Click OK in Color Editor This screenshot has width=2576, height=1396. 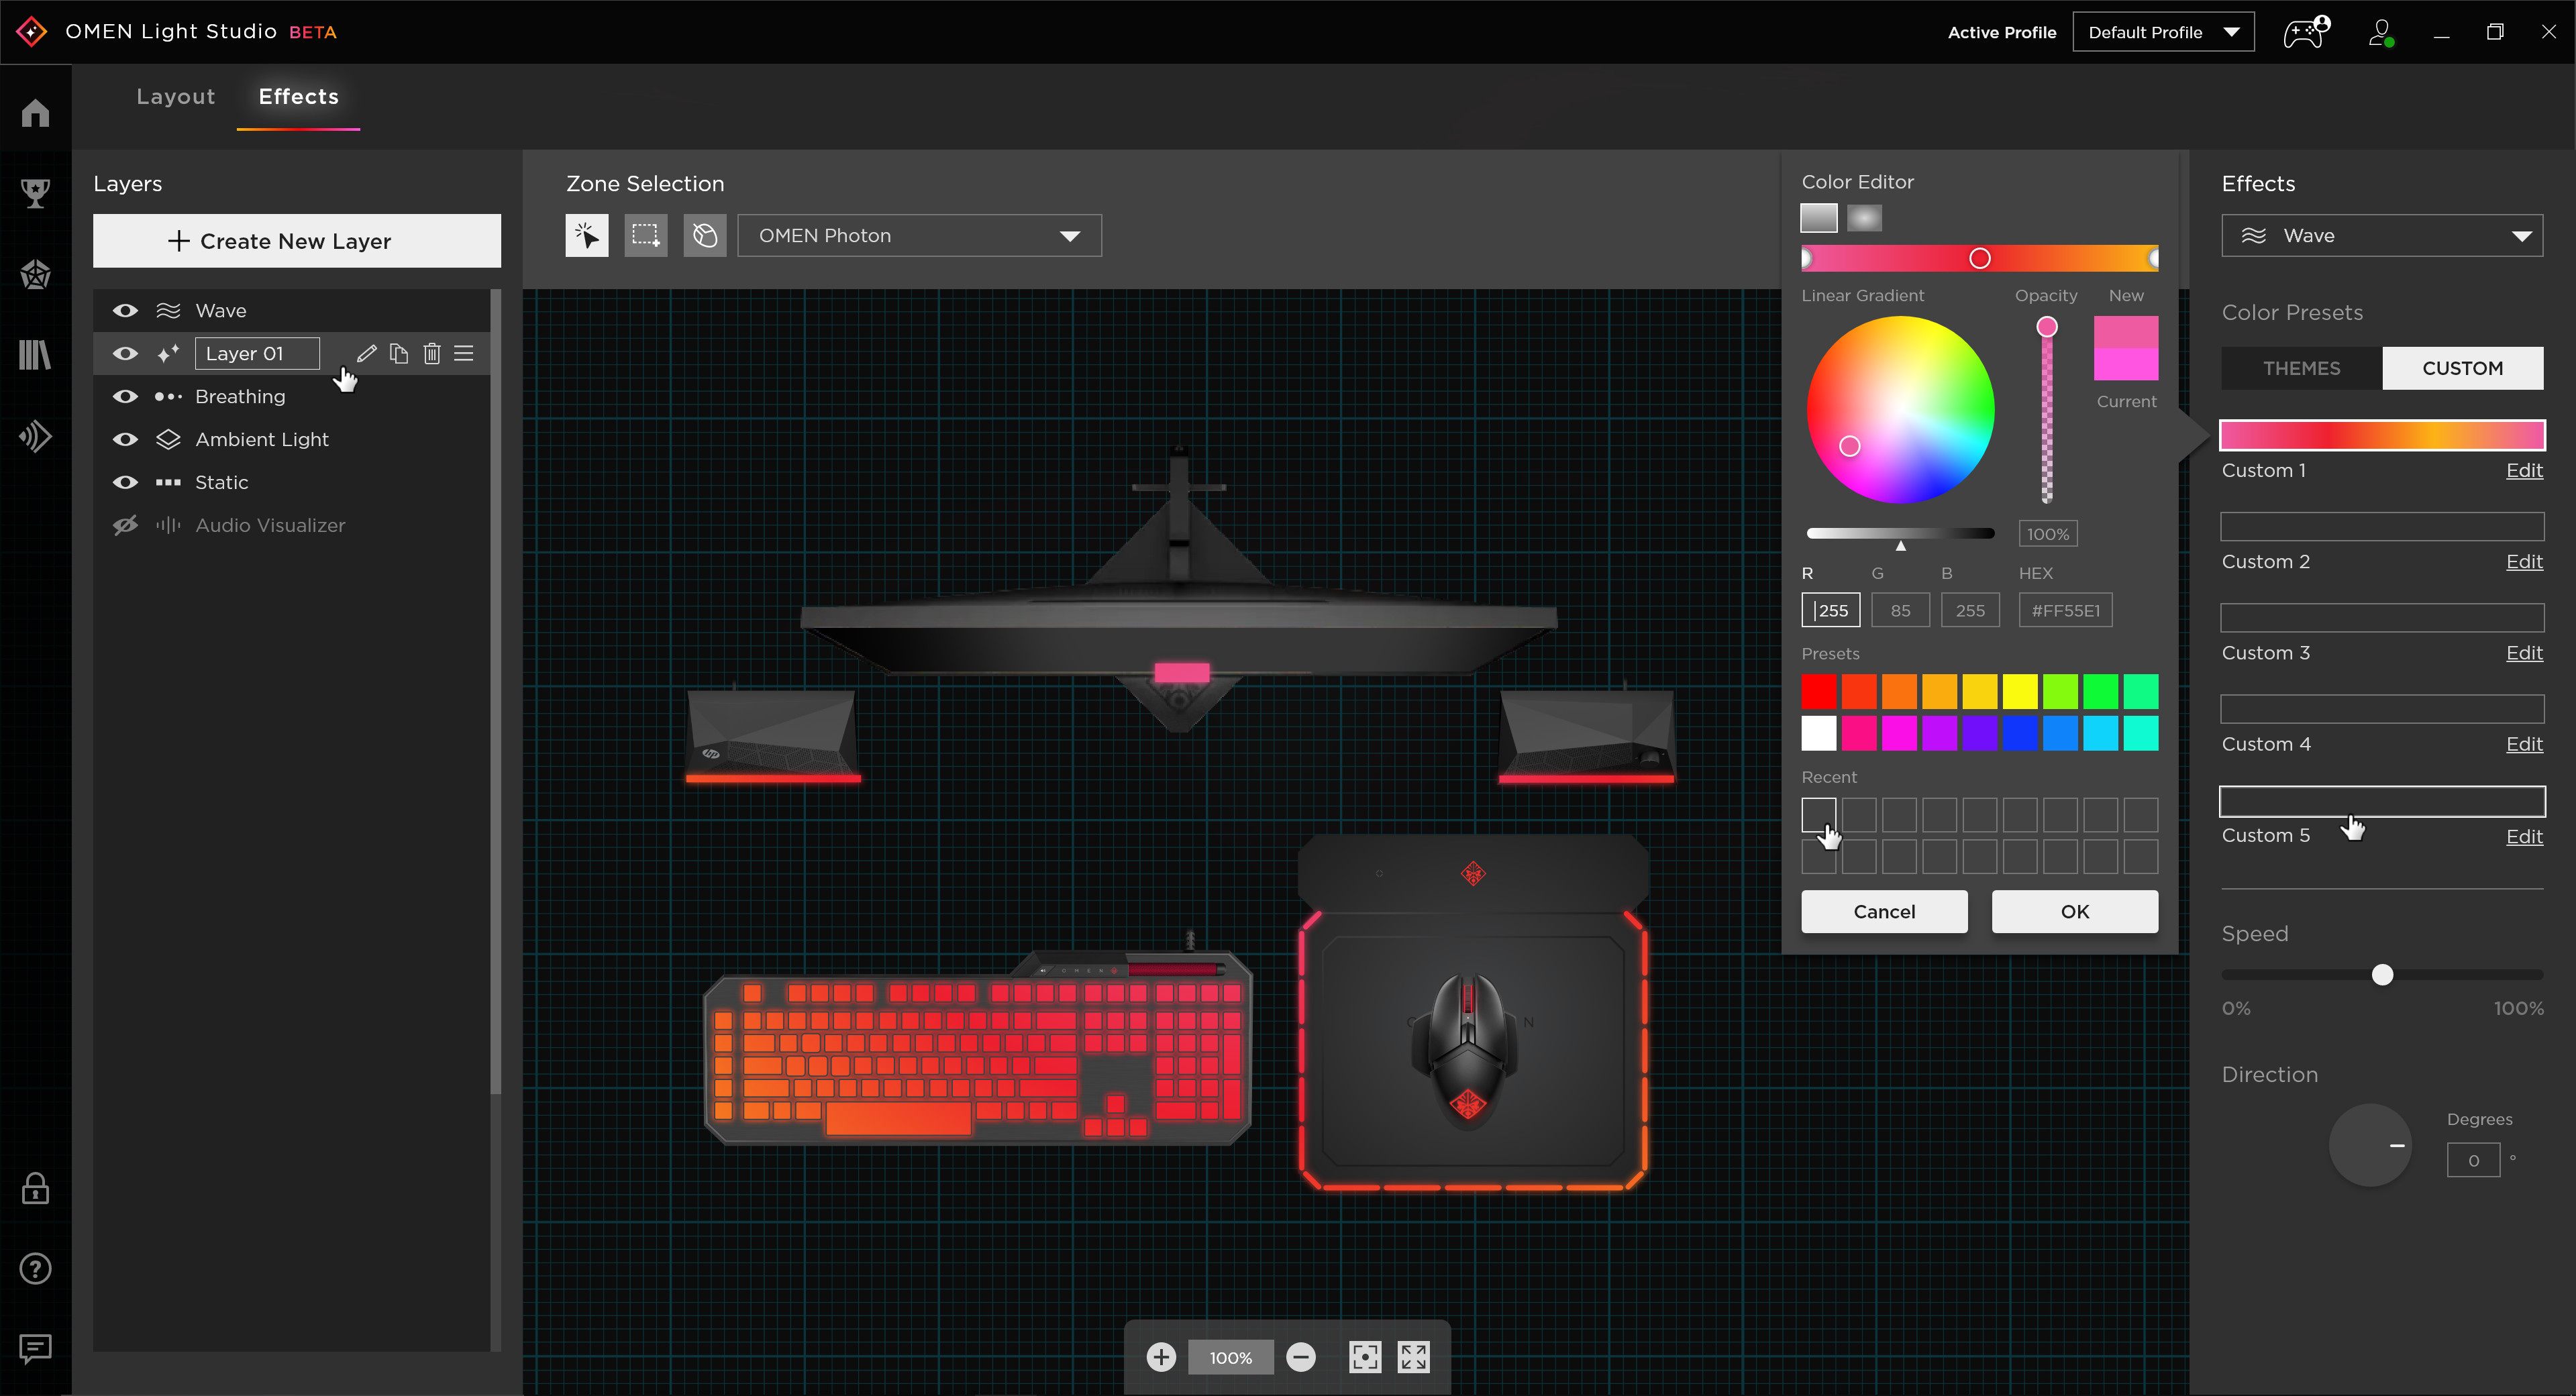coord(2074,911)
